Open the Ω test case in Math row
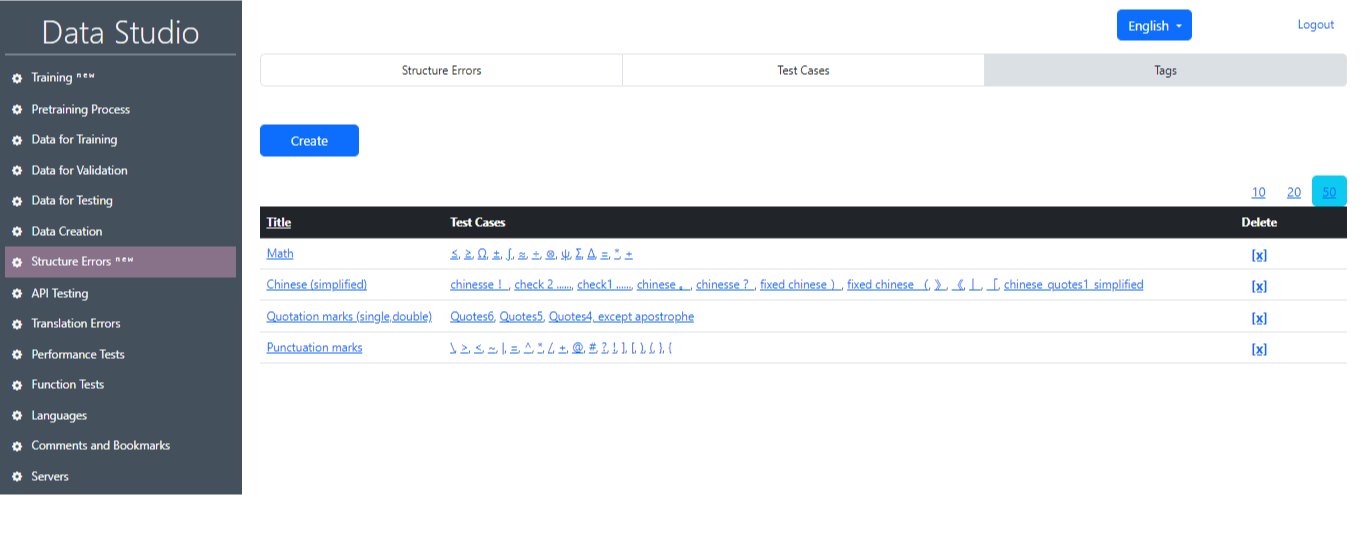 [x=482, y=254]
